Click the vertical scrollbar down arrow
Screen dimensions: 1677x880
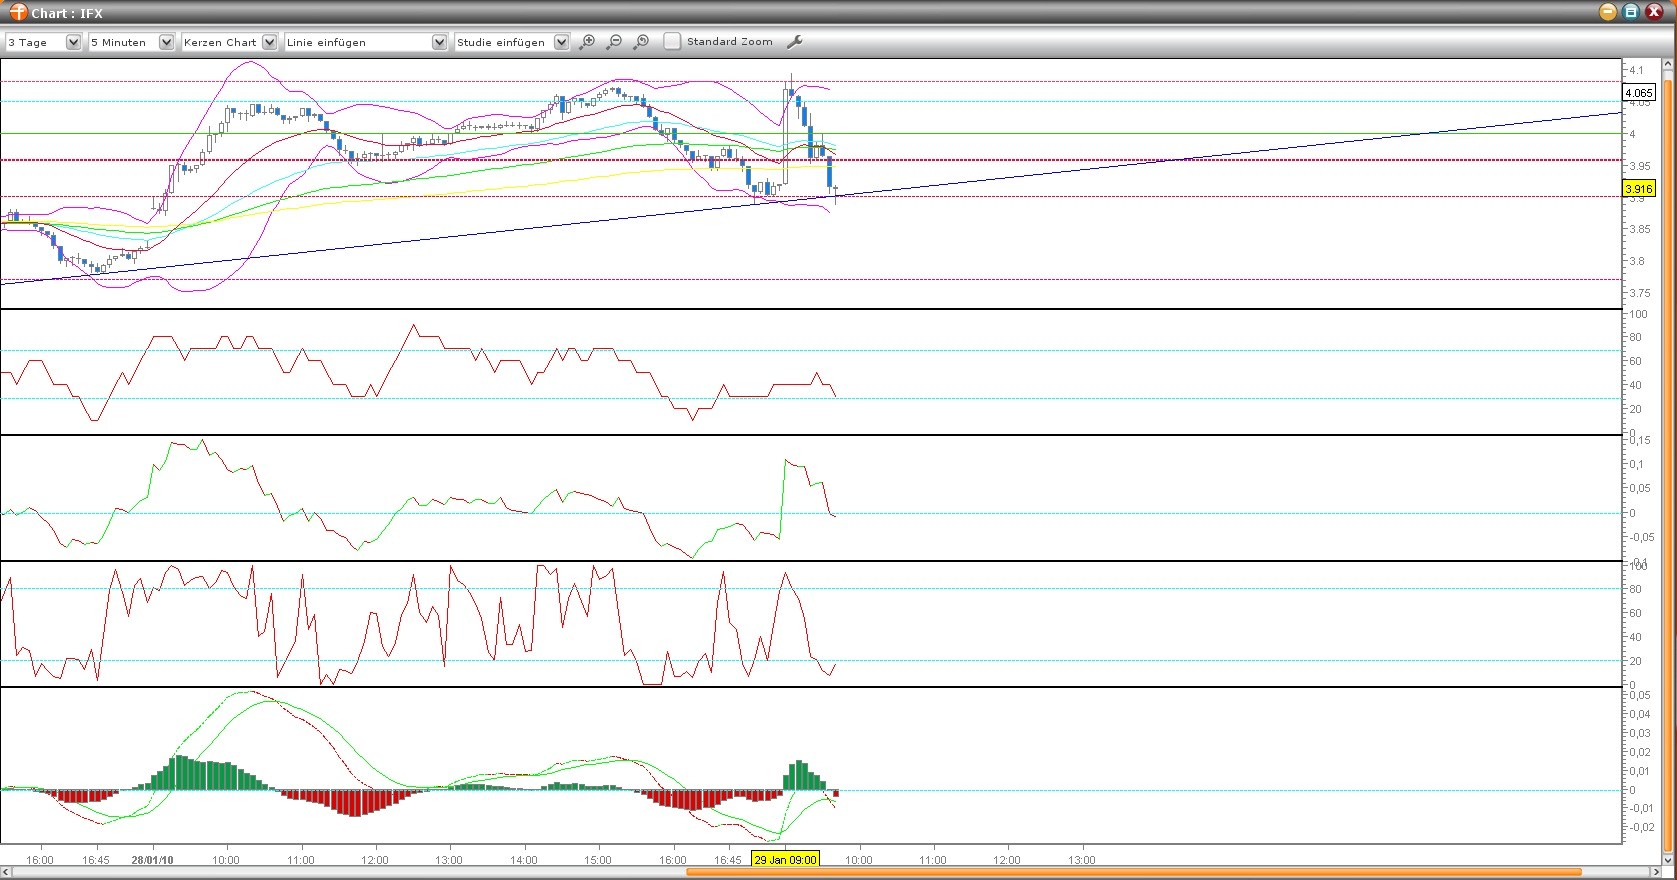pyautogui.click(x=1667, y=858)
